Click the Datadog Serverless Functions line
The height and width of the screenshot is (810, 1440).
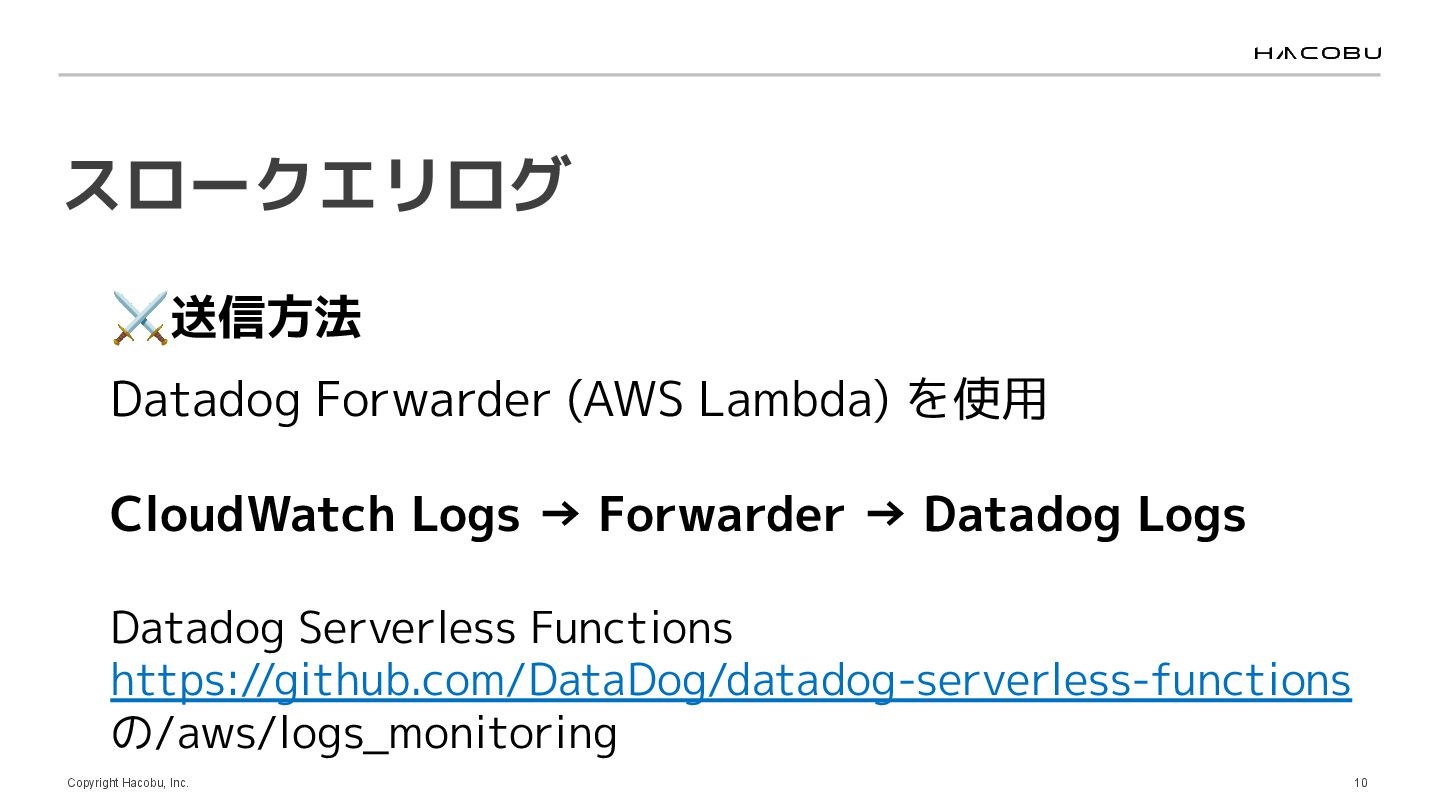pos(421,628)
